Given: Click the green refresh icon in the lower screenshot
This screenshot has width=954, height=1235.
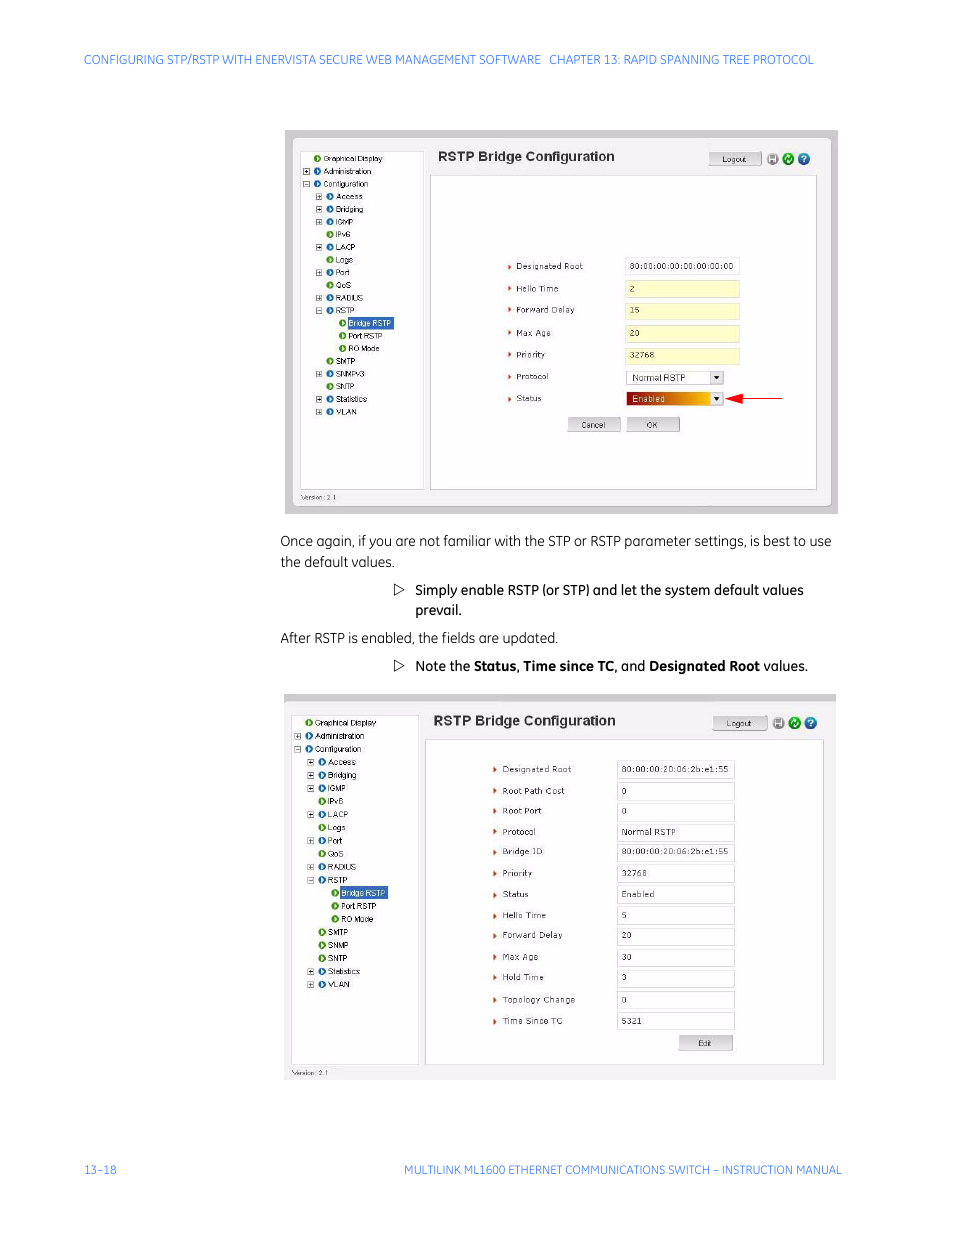Looking at the screenshot, I should pyautogui.click(x=795, y=723).
